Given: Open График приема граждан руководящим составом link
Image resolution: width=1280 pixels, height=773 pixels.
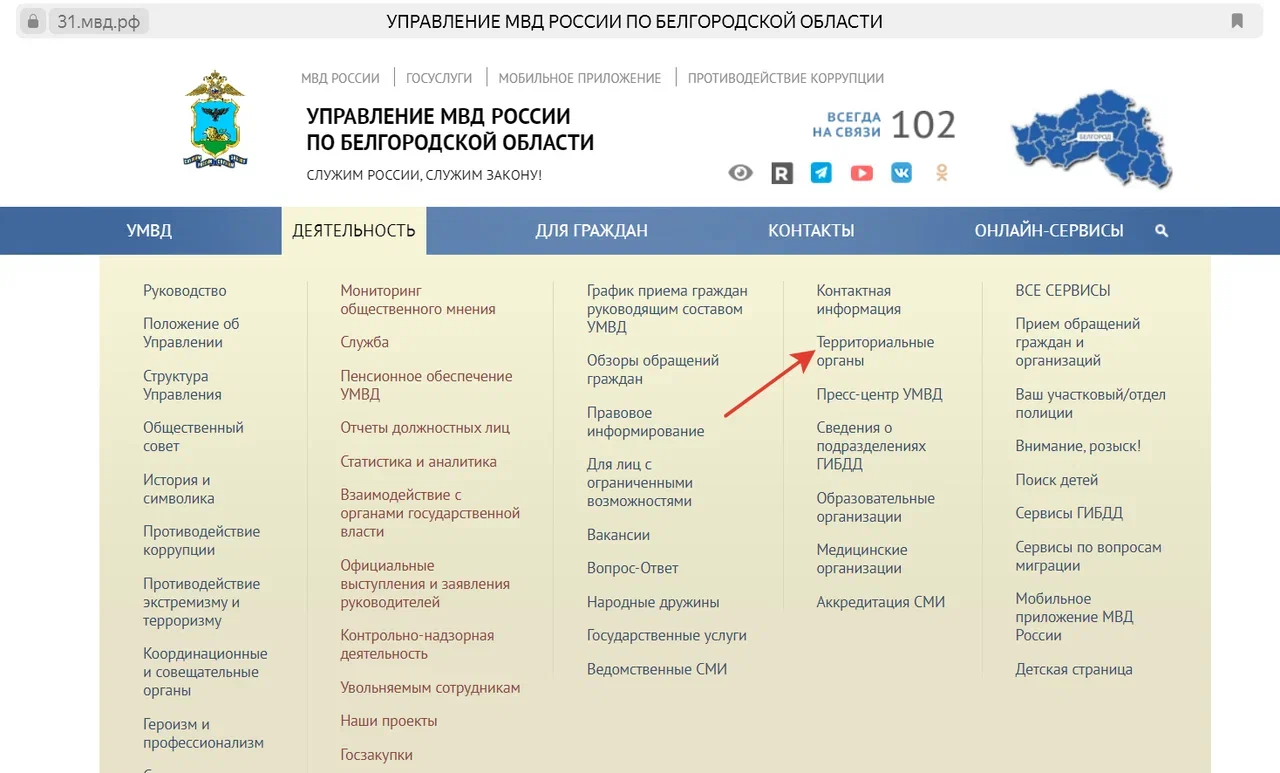Looking at the screenshot, I should [x=667, y=309].
